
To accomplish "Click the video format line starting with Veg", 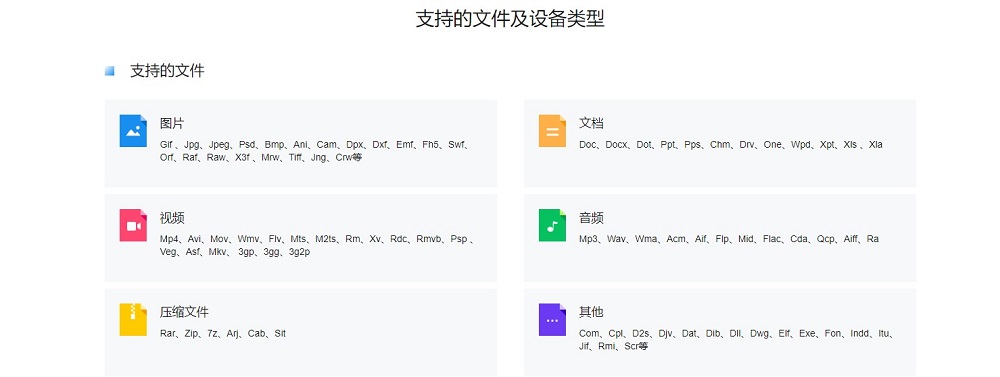I will tap(235, 252).
